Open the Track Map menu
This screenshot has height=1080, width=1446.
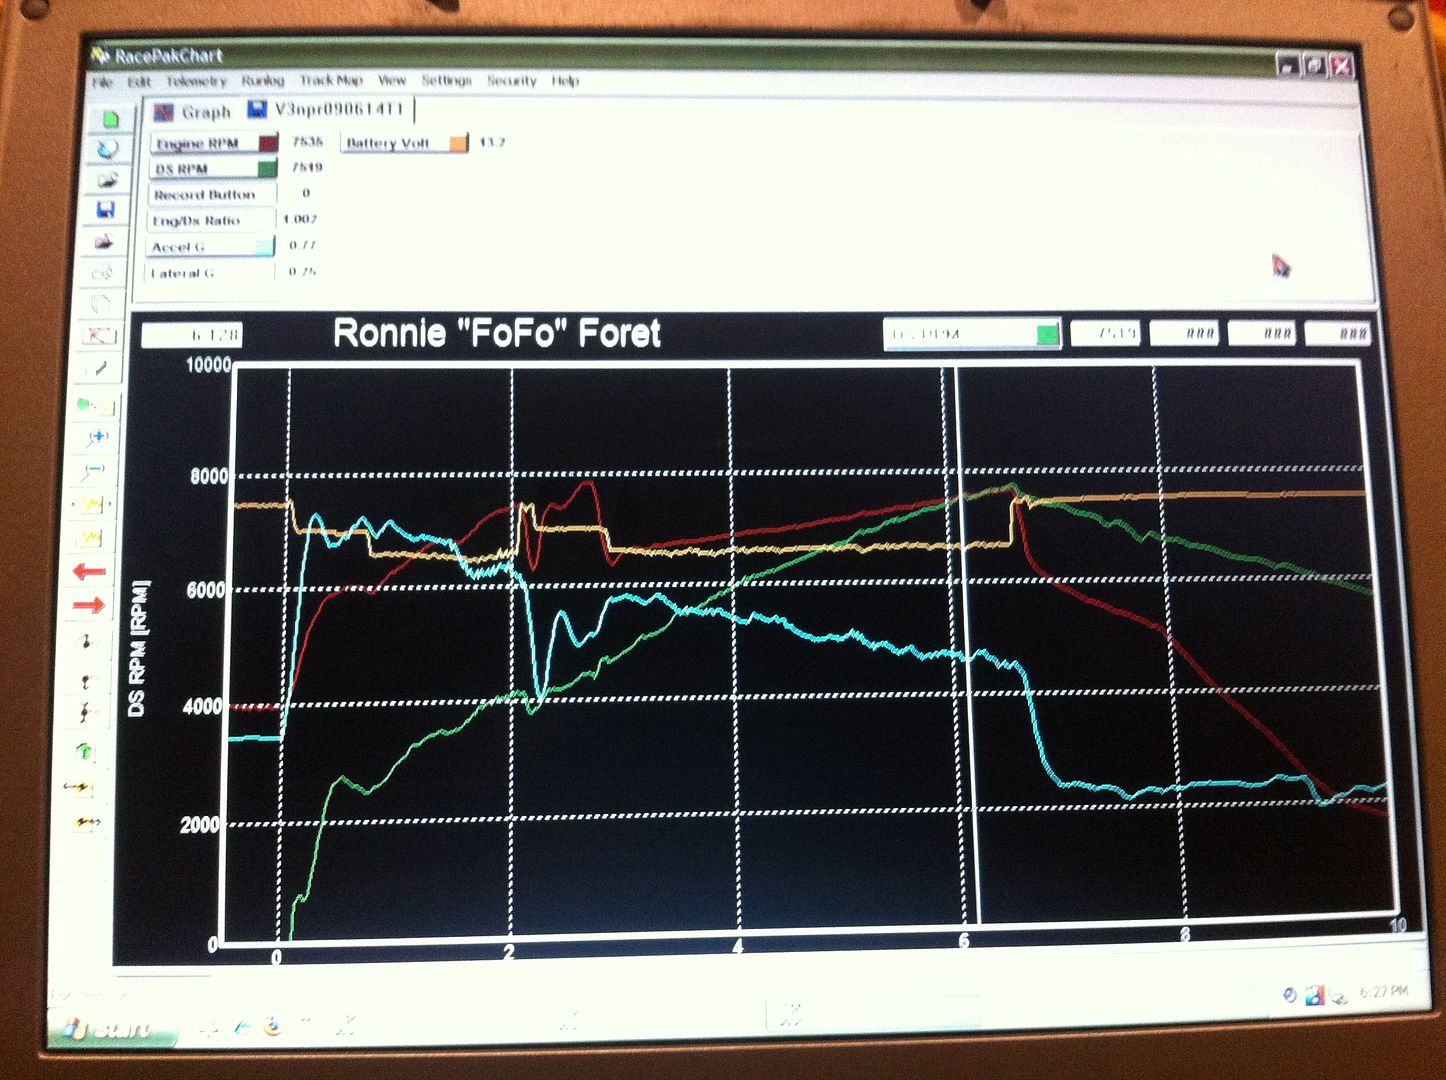click(331, 80)
